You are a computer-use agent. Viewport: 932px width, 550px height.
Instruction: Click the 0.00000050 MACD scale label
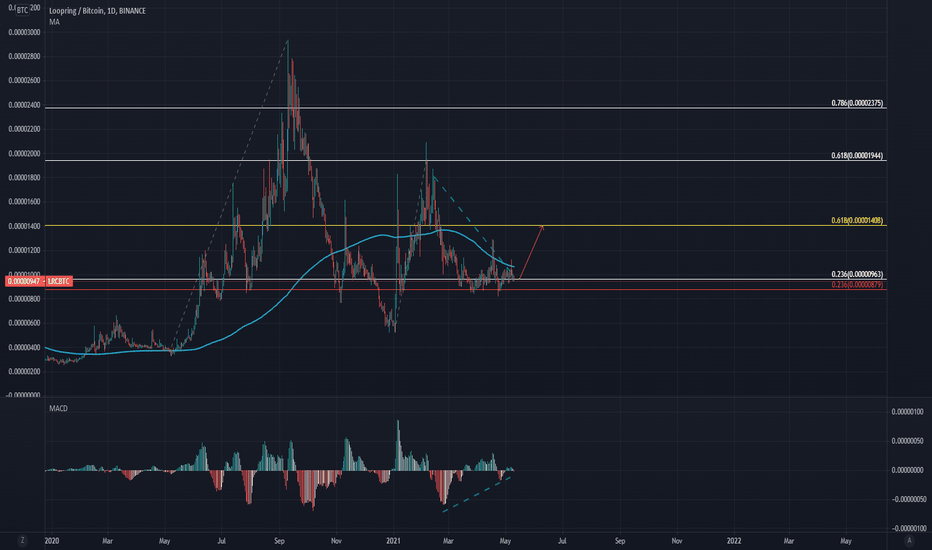pos(908,441)
